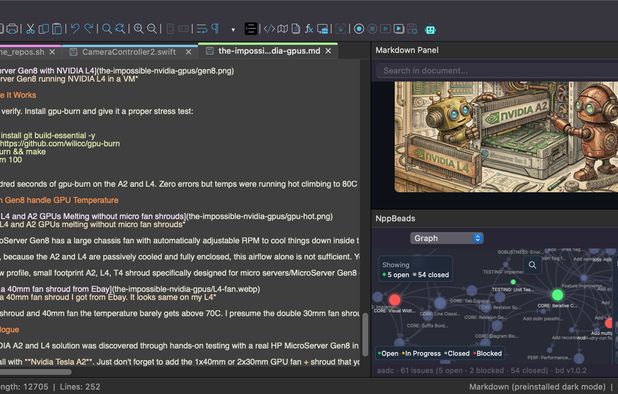
Task: Click Search in document field
Action: point(497,71)
